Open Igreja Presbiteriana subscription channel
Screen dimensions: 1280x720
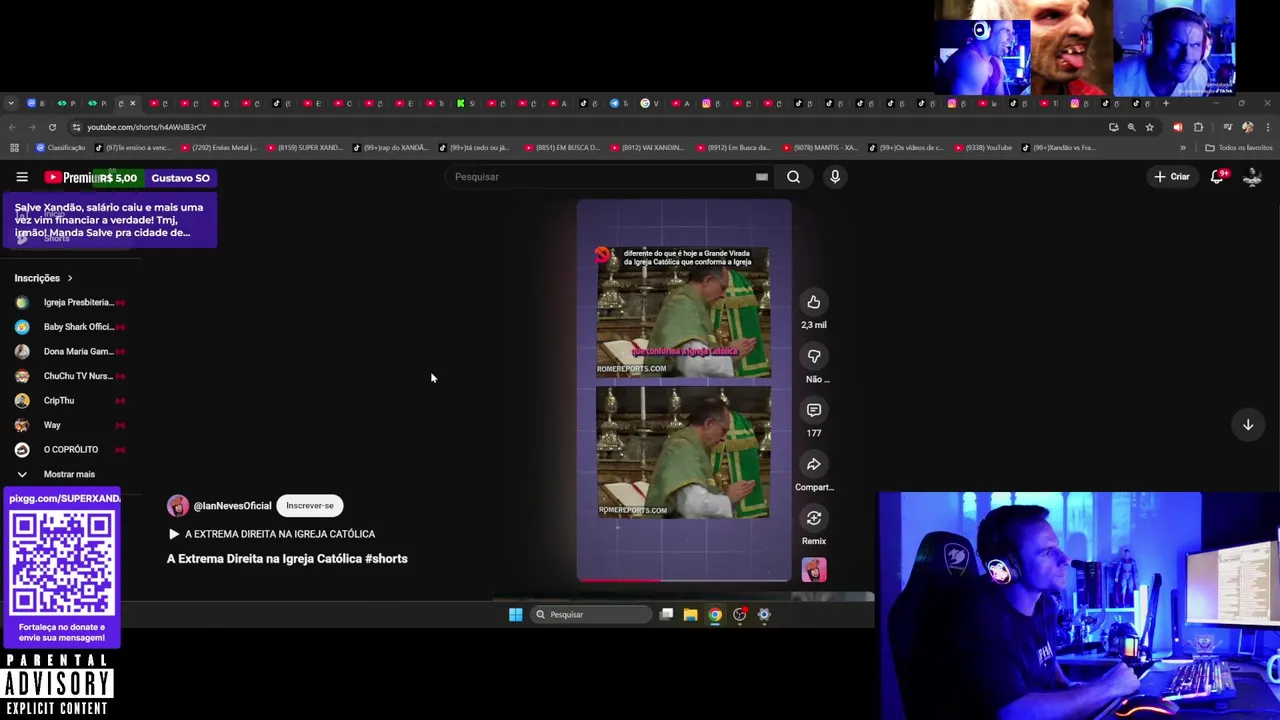pyautogui.click(x=70, y=302)
